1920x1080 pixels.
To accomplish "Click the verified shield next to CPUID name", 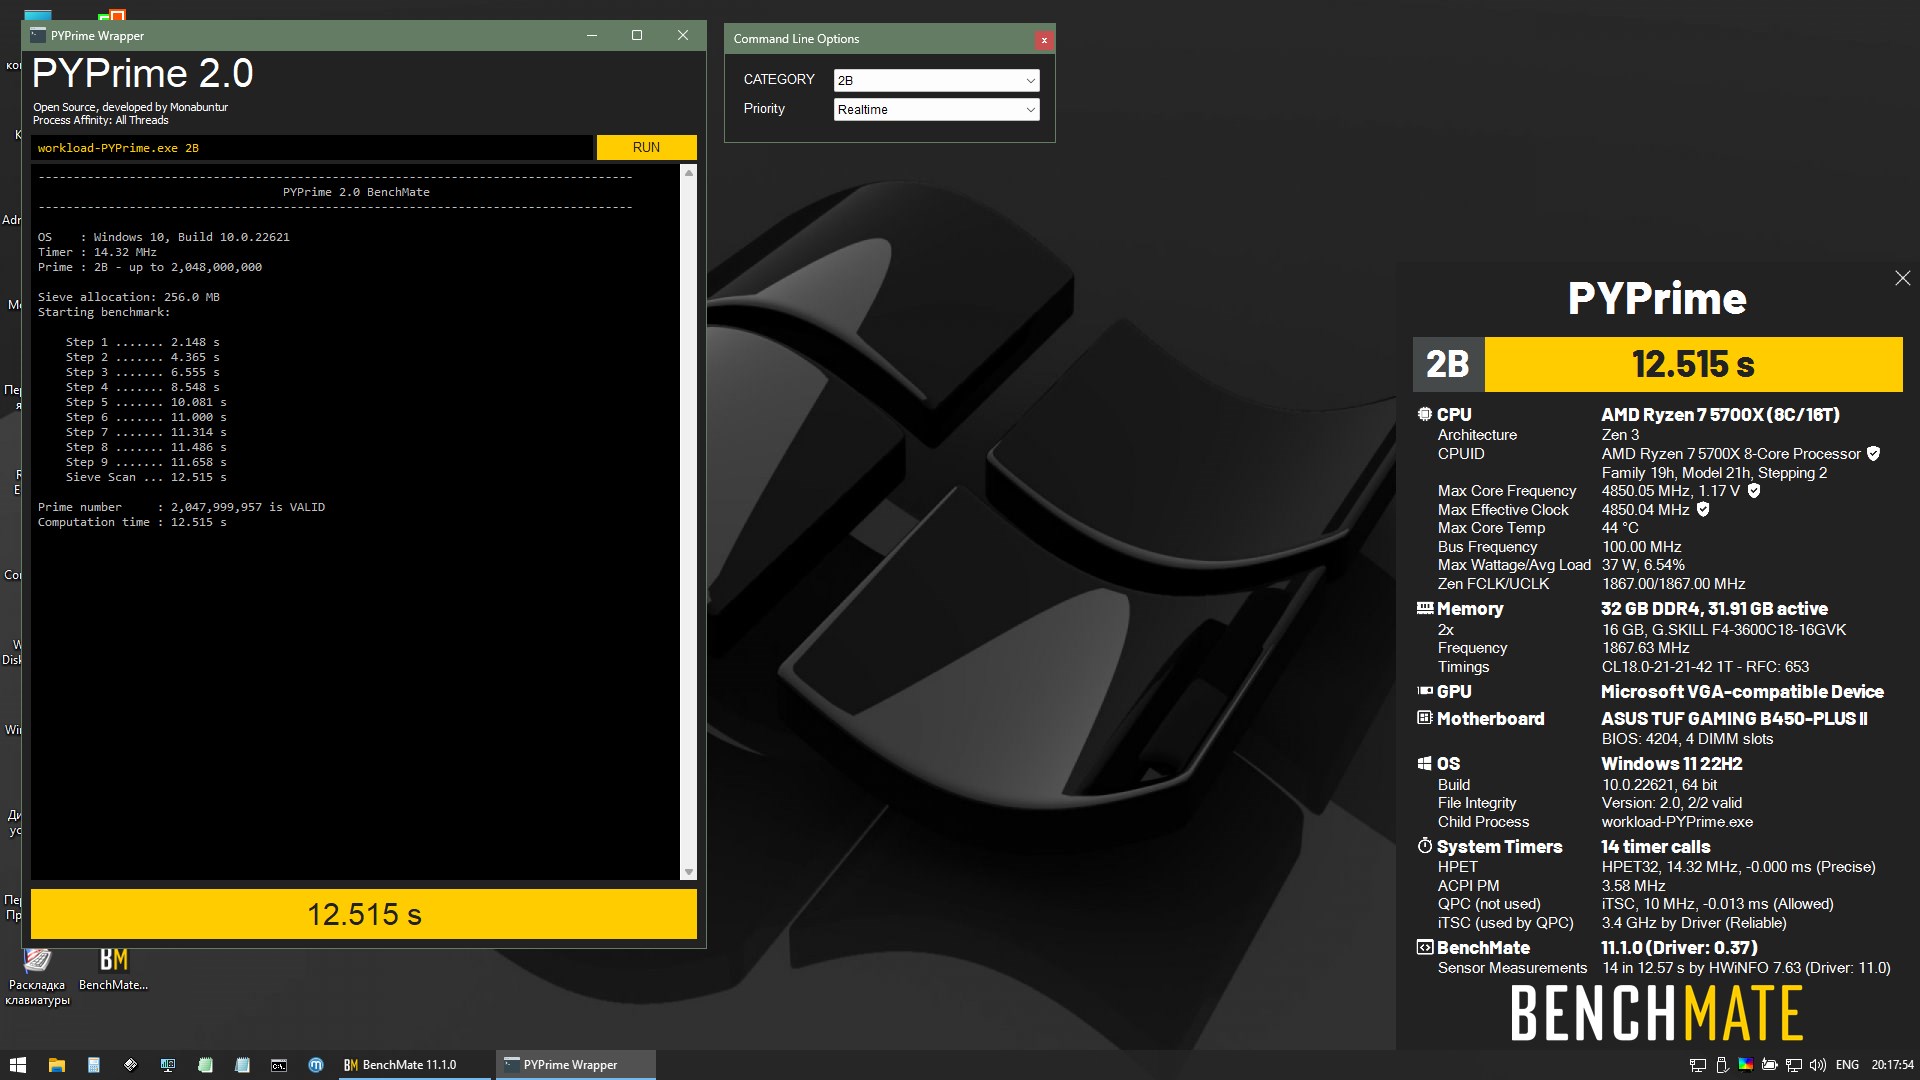I will (x=1873, y=454).
